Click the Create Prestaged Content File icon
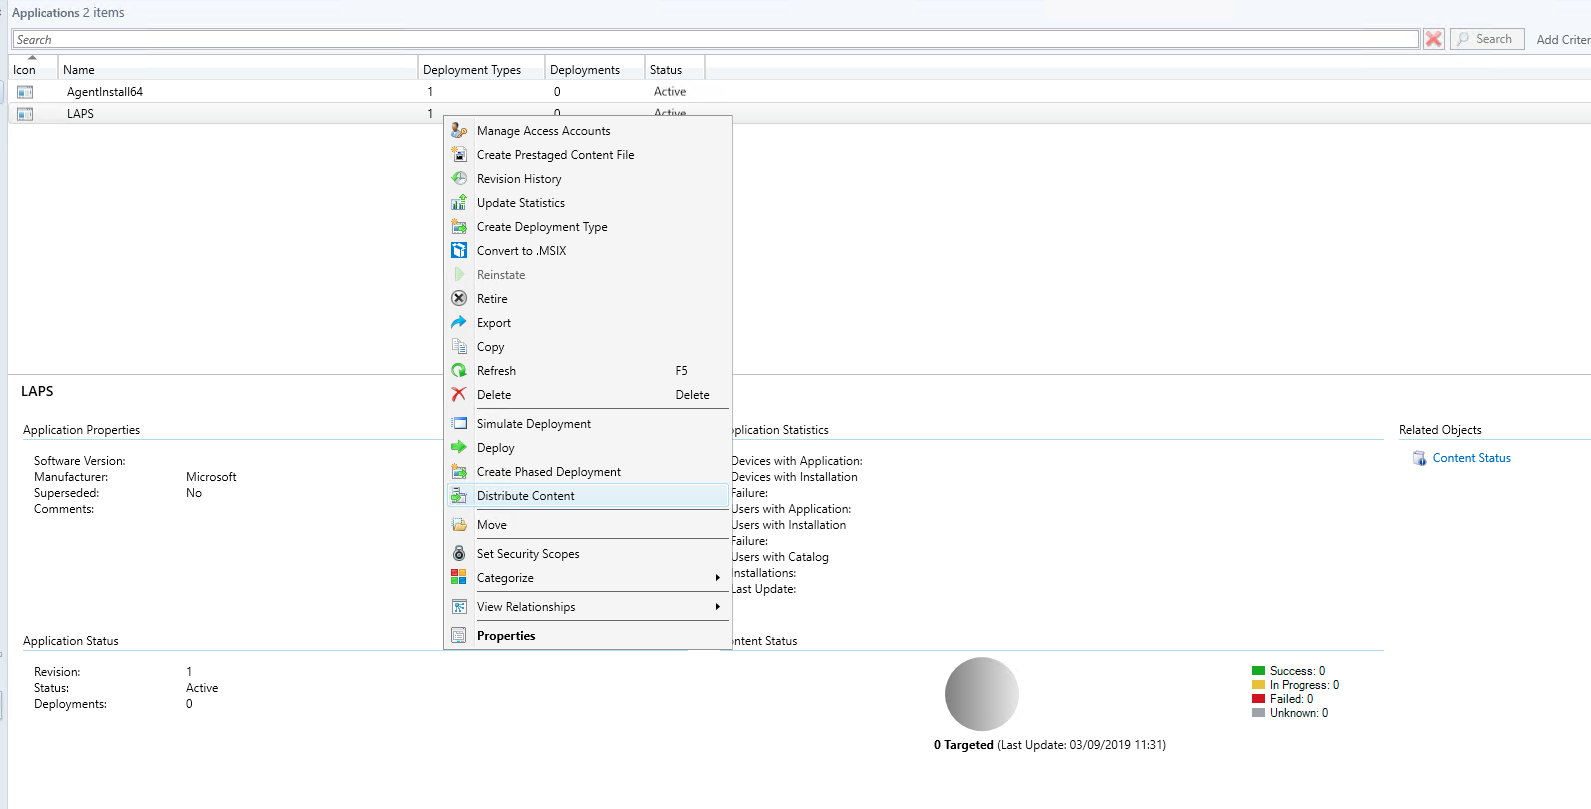This screenshot has height=809, width=1591. [459, 155]
